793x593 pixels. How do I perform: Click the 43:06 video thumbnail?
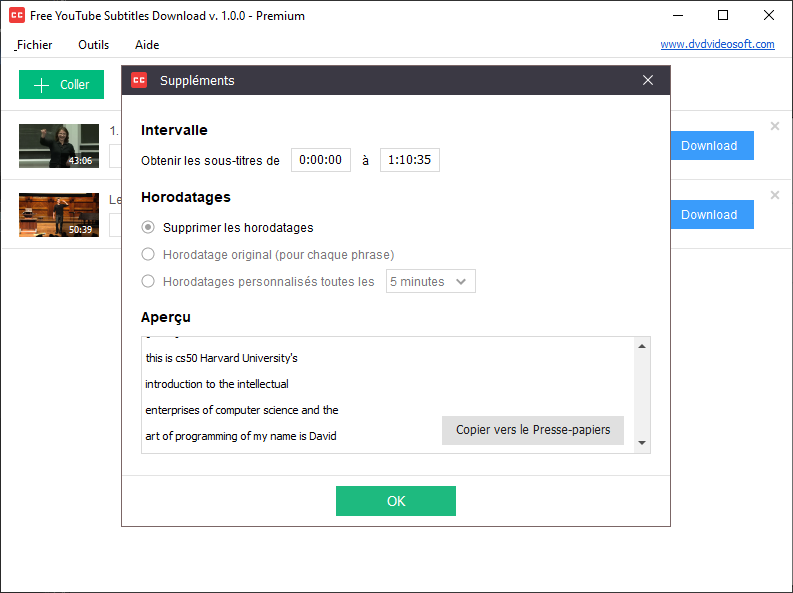pos(59,146)
